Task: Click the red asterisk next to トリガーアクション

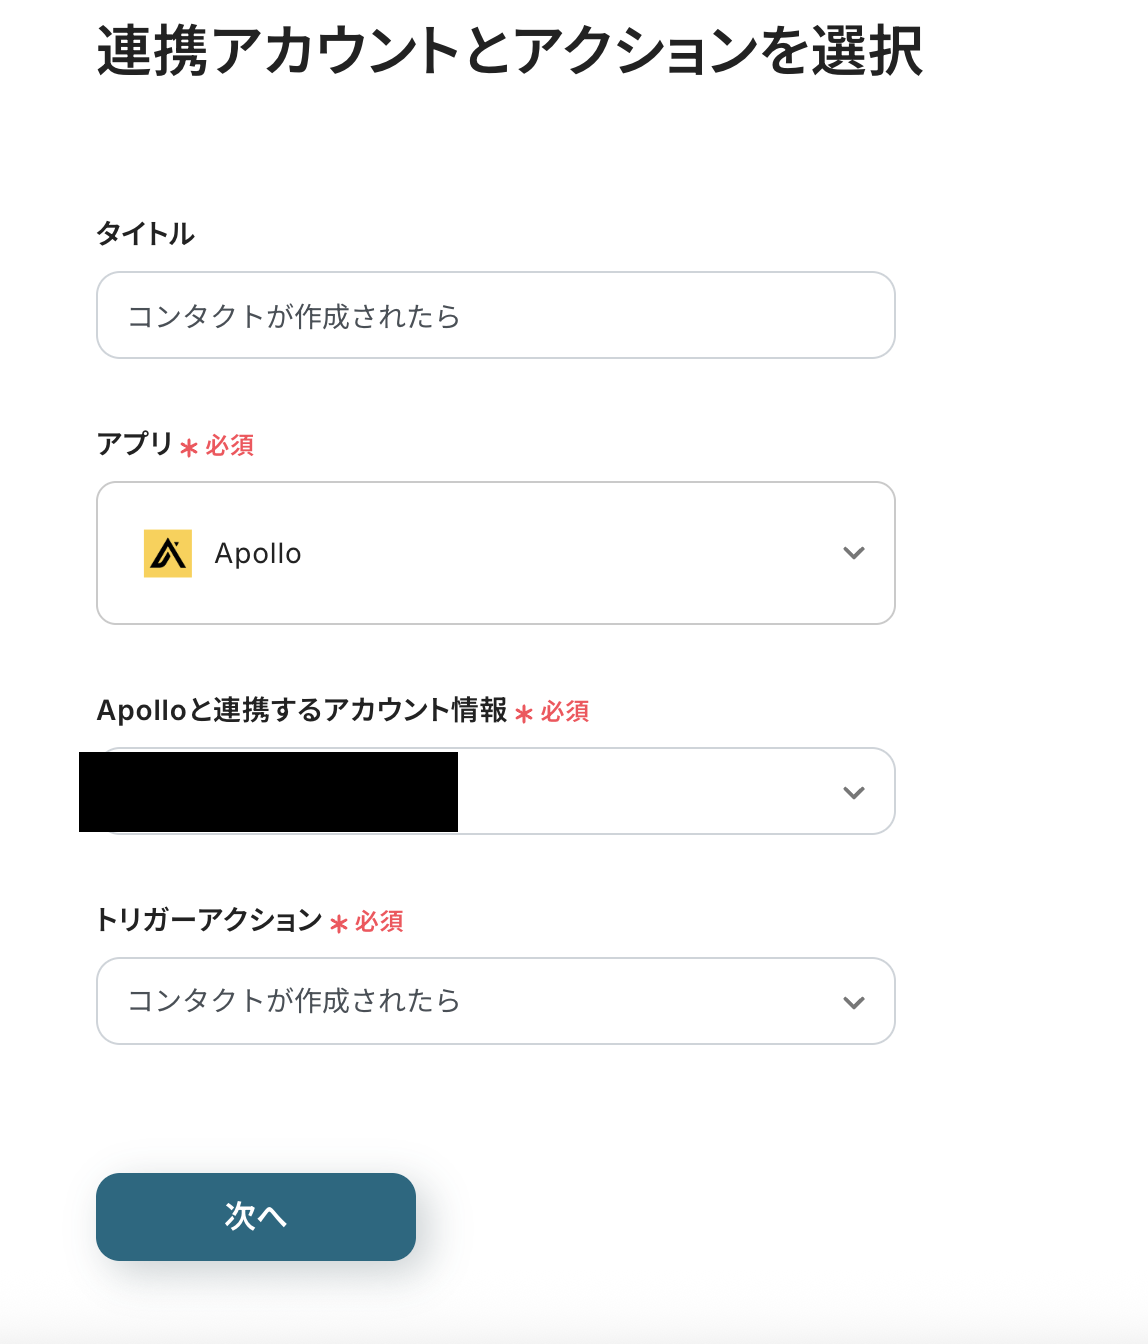Action: point(339,923)
